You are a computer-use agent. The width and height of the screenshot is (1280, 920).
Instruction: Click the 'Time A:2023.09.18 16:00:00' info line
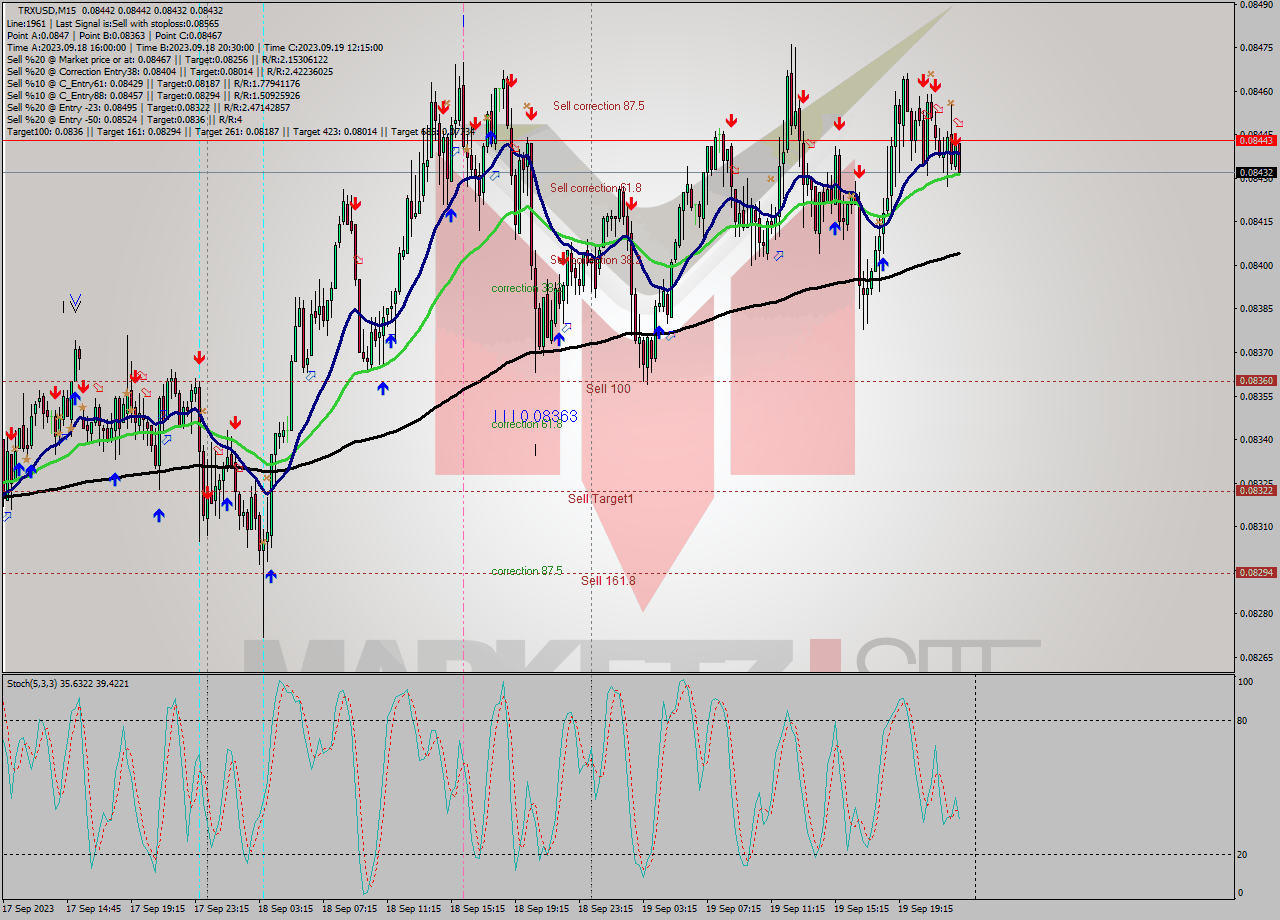(x=194, y=47)
